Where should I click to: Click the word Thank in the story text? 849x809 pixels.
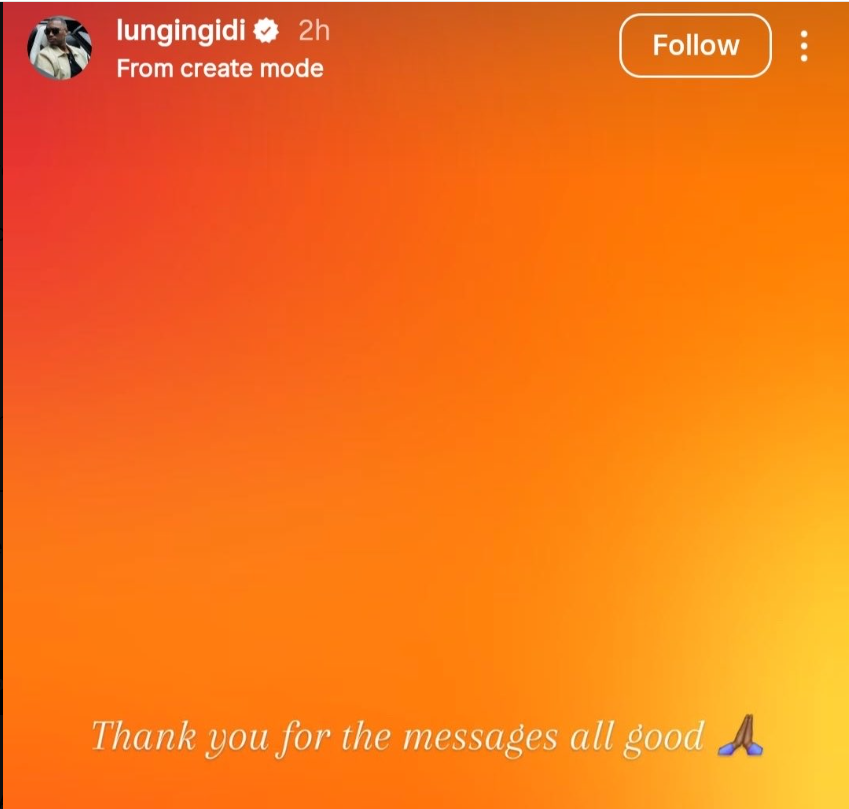pos(144,735)
